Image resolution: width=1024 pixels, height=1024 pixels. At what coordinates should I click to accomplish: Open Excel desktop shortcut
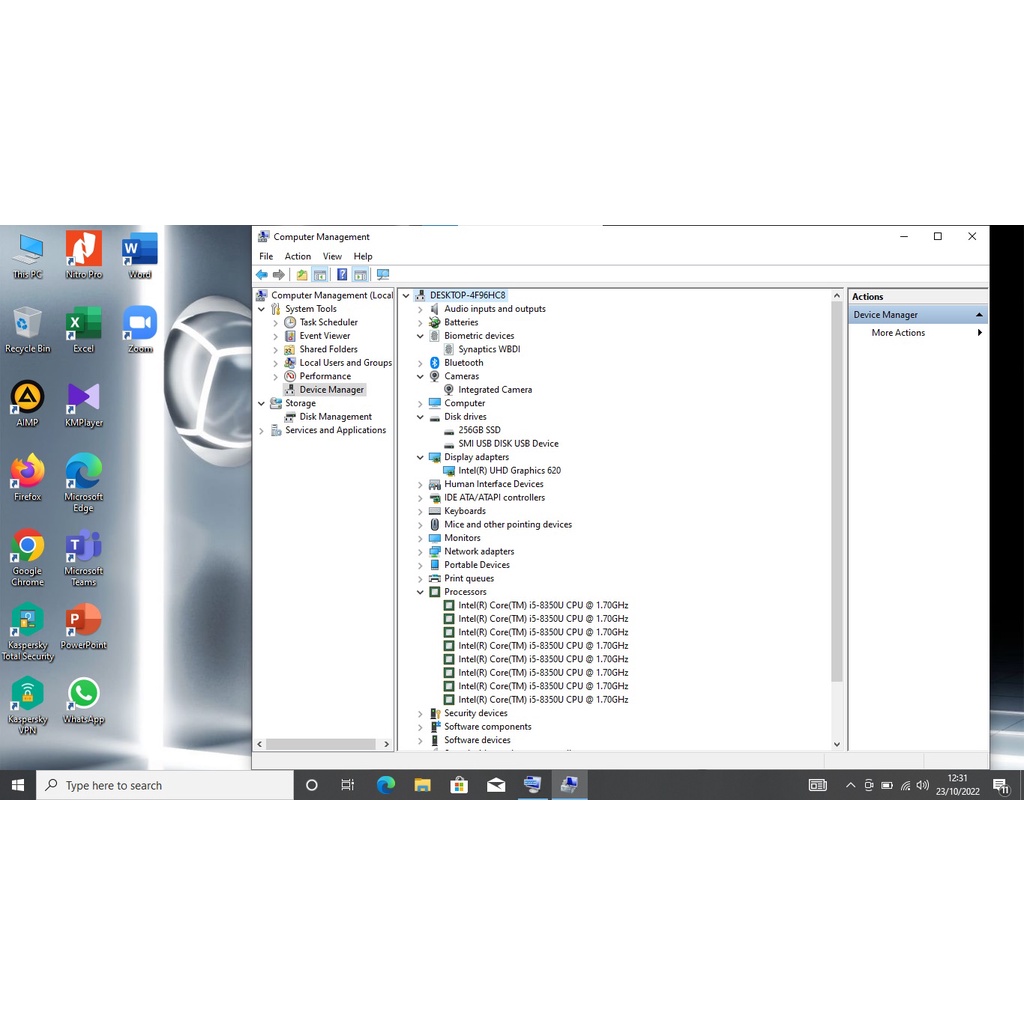[84, 329]
